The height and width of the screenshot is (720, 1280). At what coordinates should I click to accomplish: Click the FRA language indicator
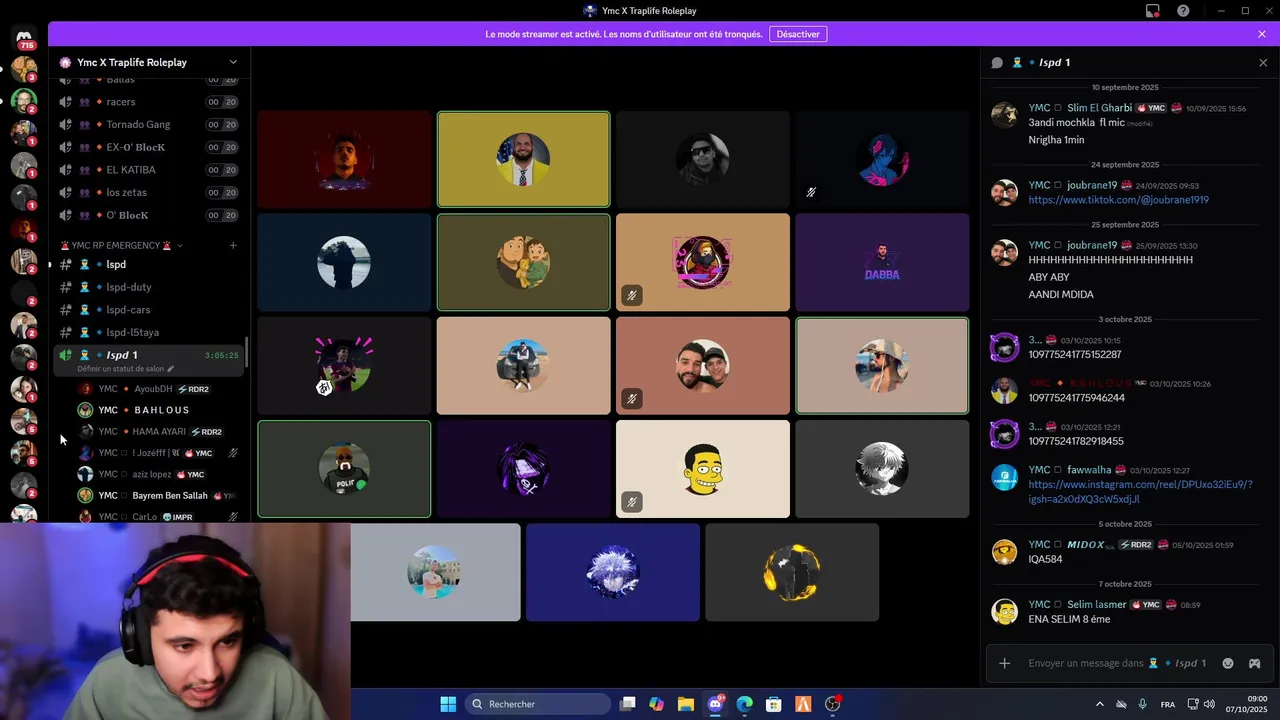(1168, 704)
